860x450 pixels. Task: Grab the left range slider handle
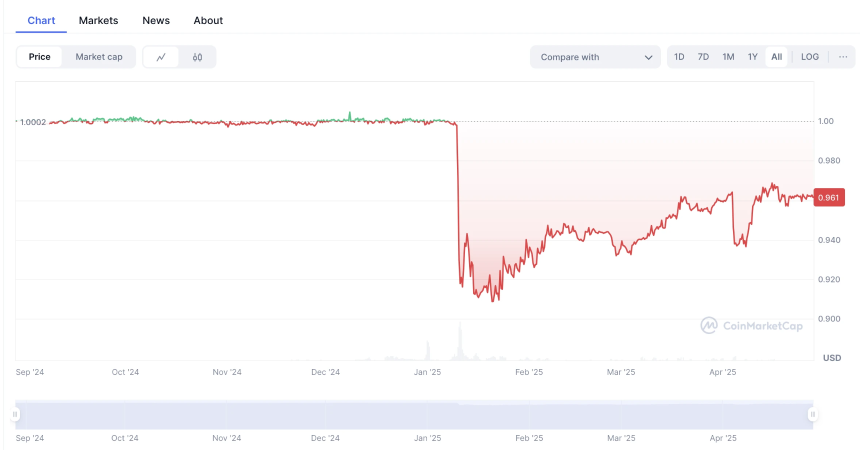click(x=16, y=414)
